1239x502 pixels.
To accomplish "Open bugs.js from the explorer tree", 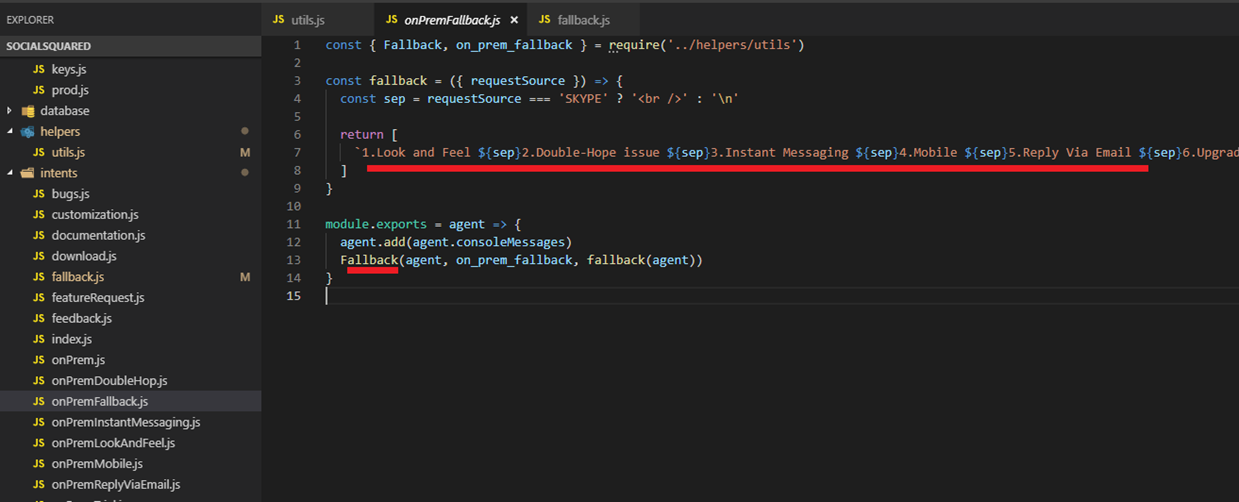I will (x=70, y=194).
